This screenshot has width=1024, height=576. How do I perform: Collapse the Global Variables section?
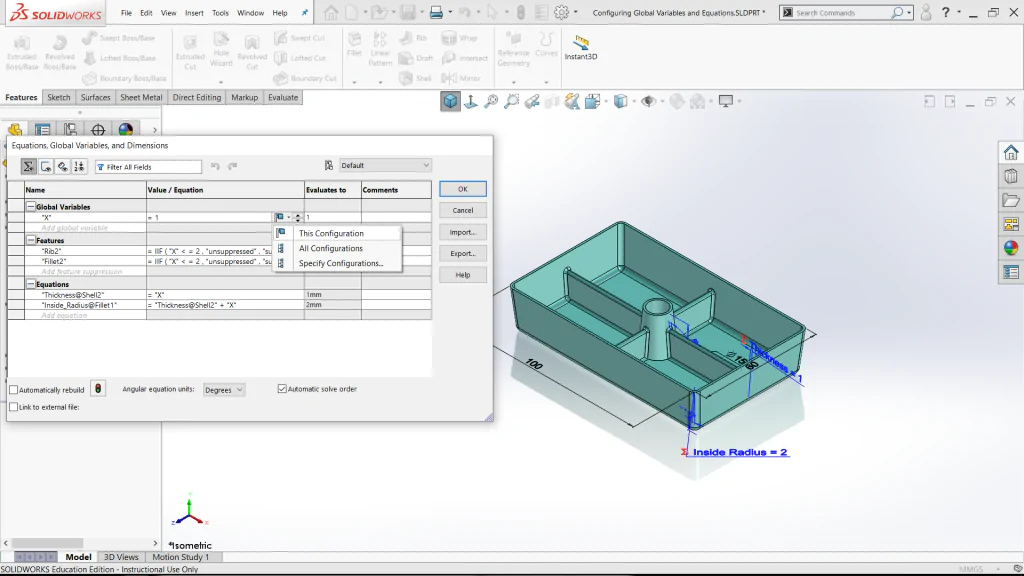(x=31, y=206)
